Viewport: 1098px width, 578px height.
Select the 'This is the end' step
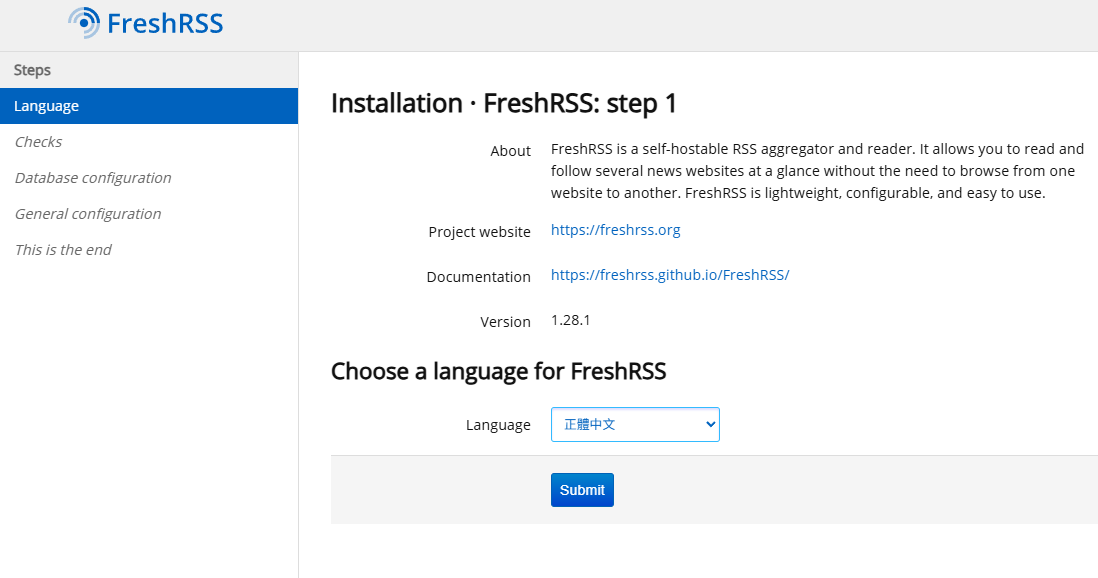click(63, 250)
